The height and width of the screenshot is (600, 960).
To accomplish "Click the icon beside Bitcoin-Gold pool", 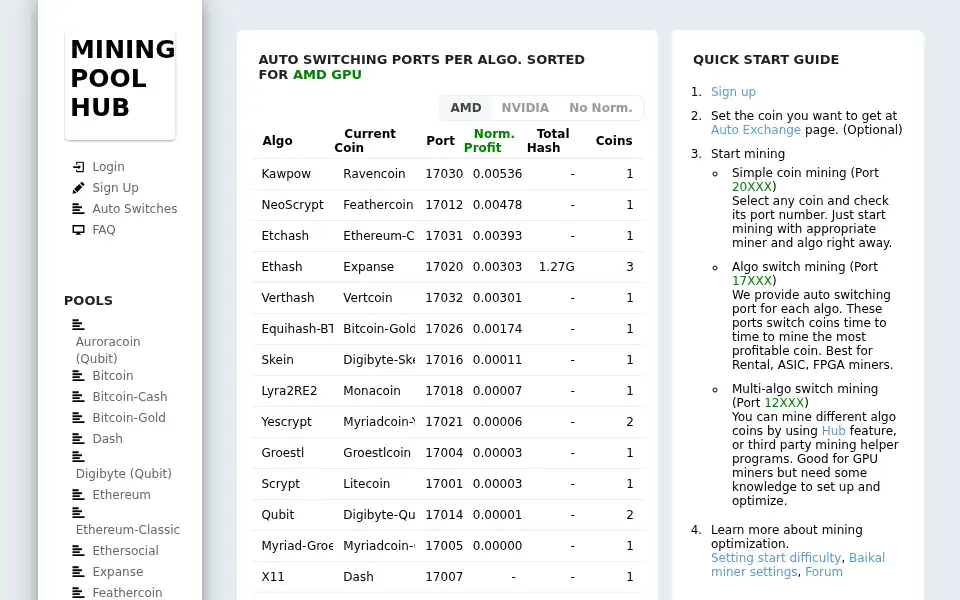I will 78,418.
